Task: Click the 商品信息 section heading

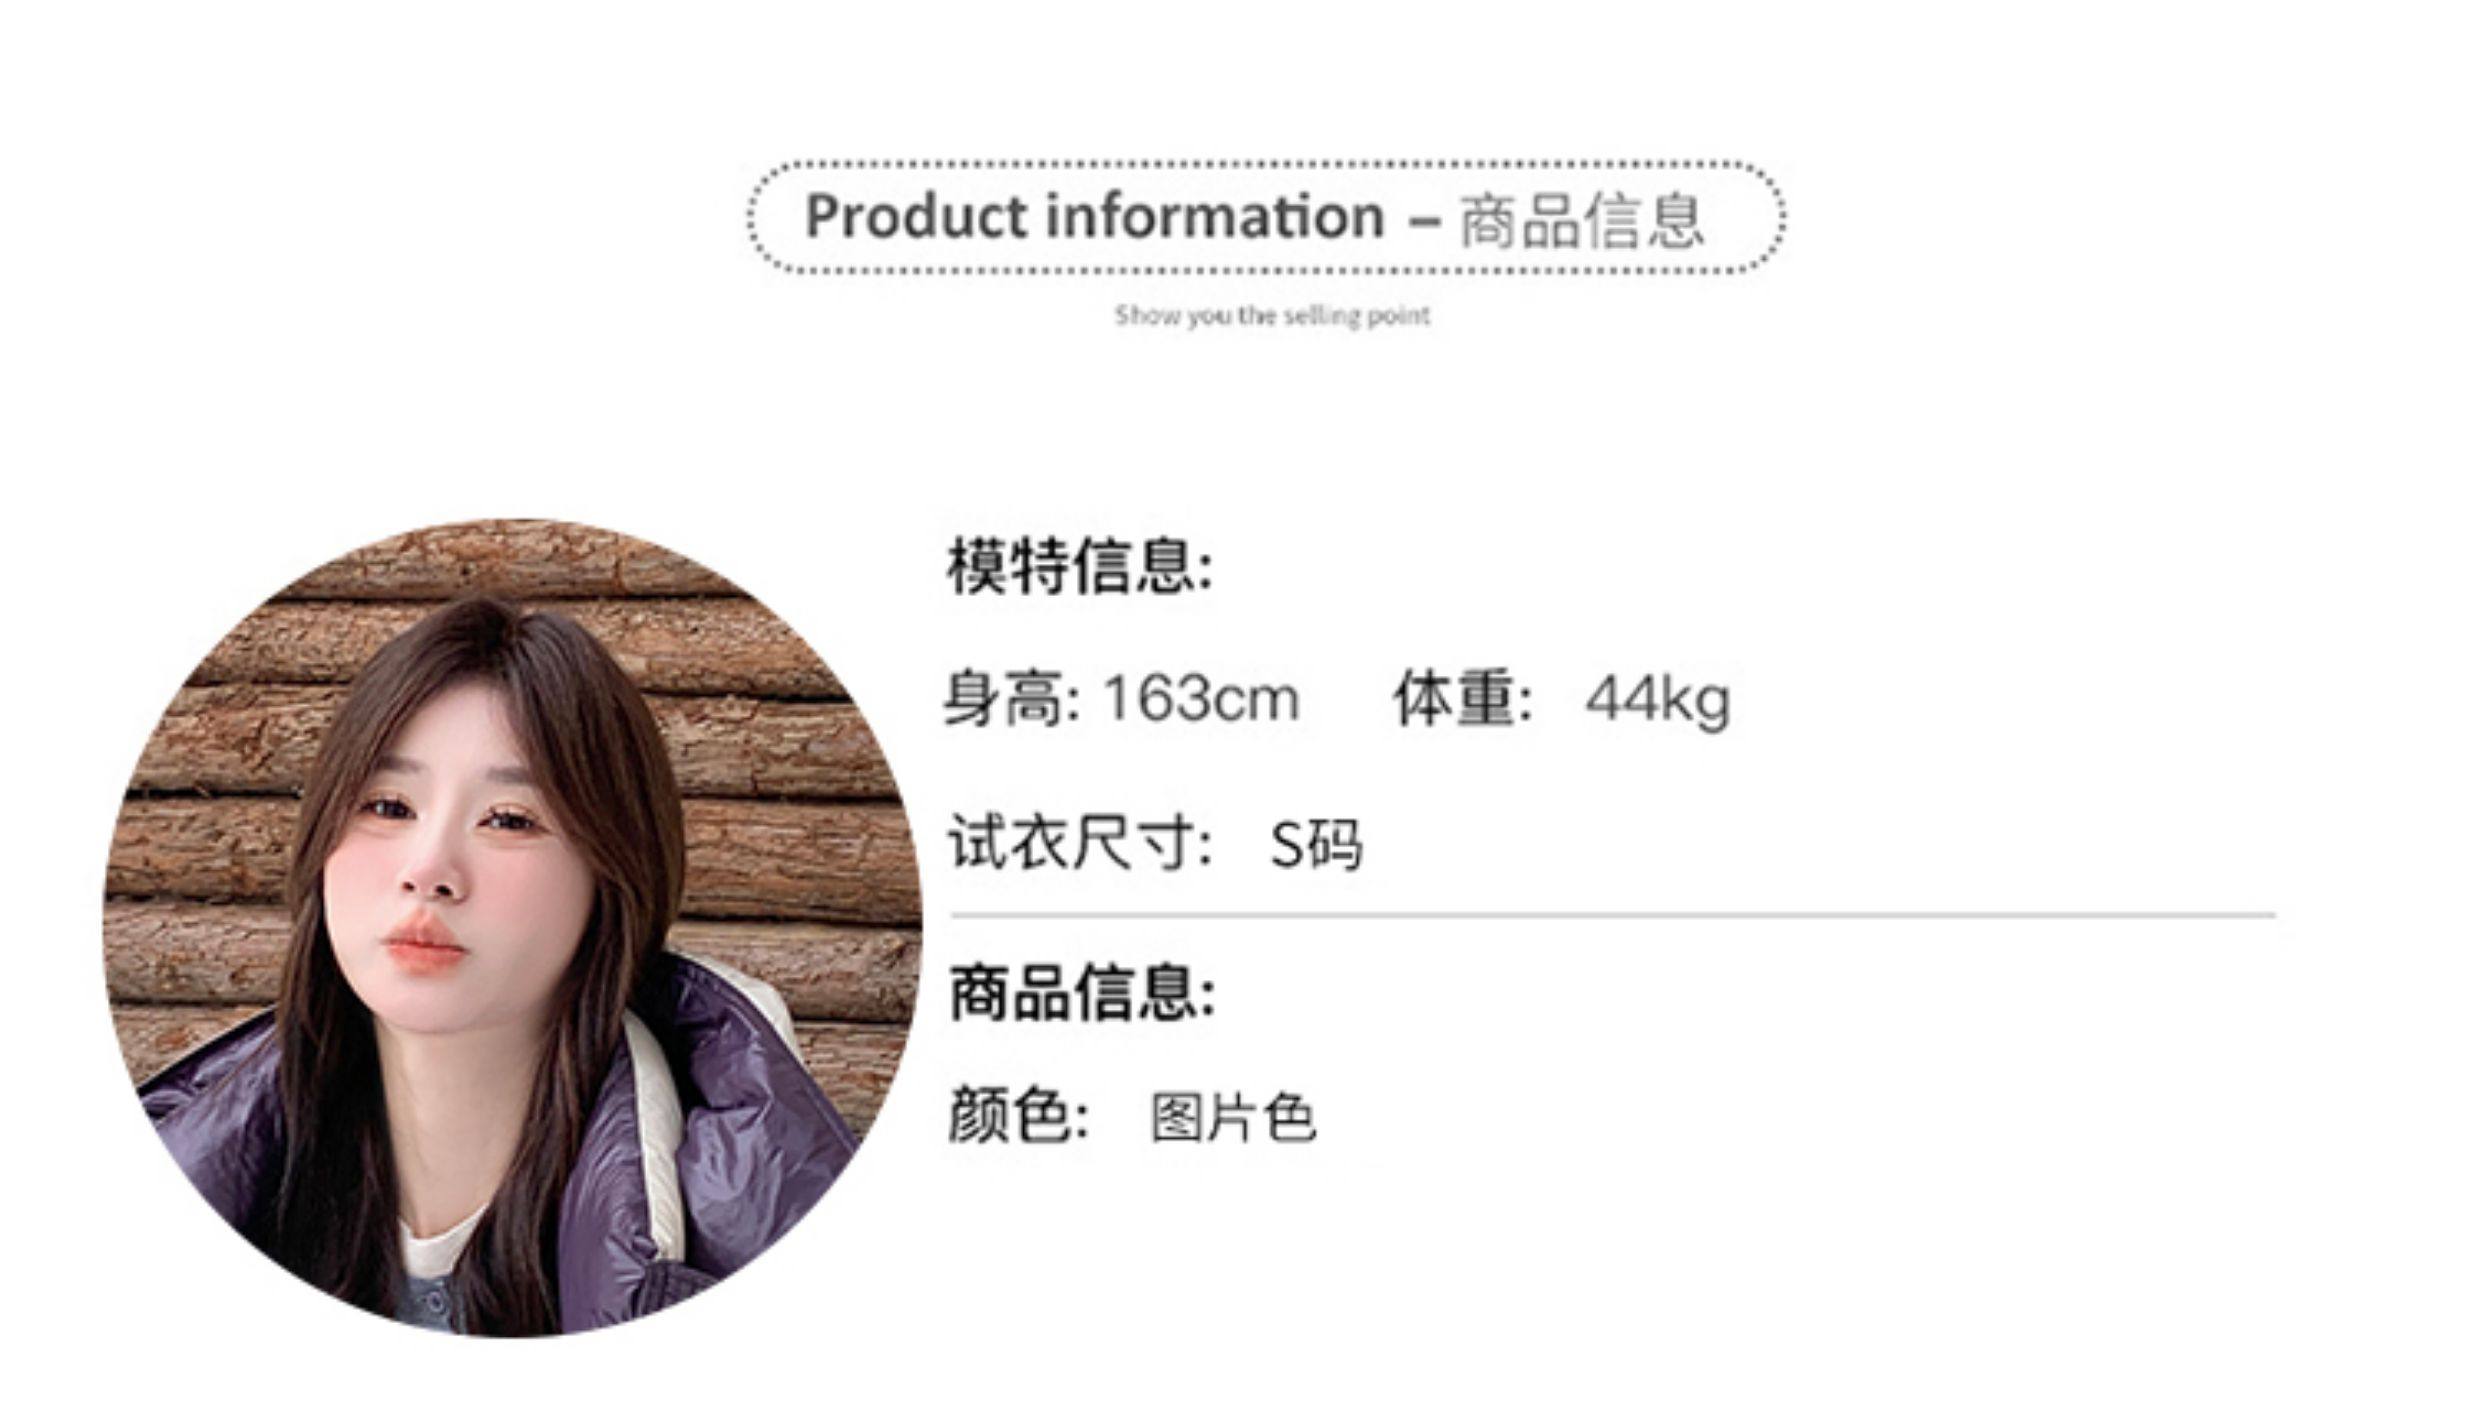Action: coord(1081,993)
